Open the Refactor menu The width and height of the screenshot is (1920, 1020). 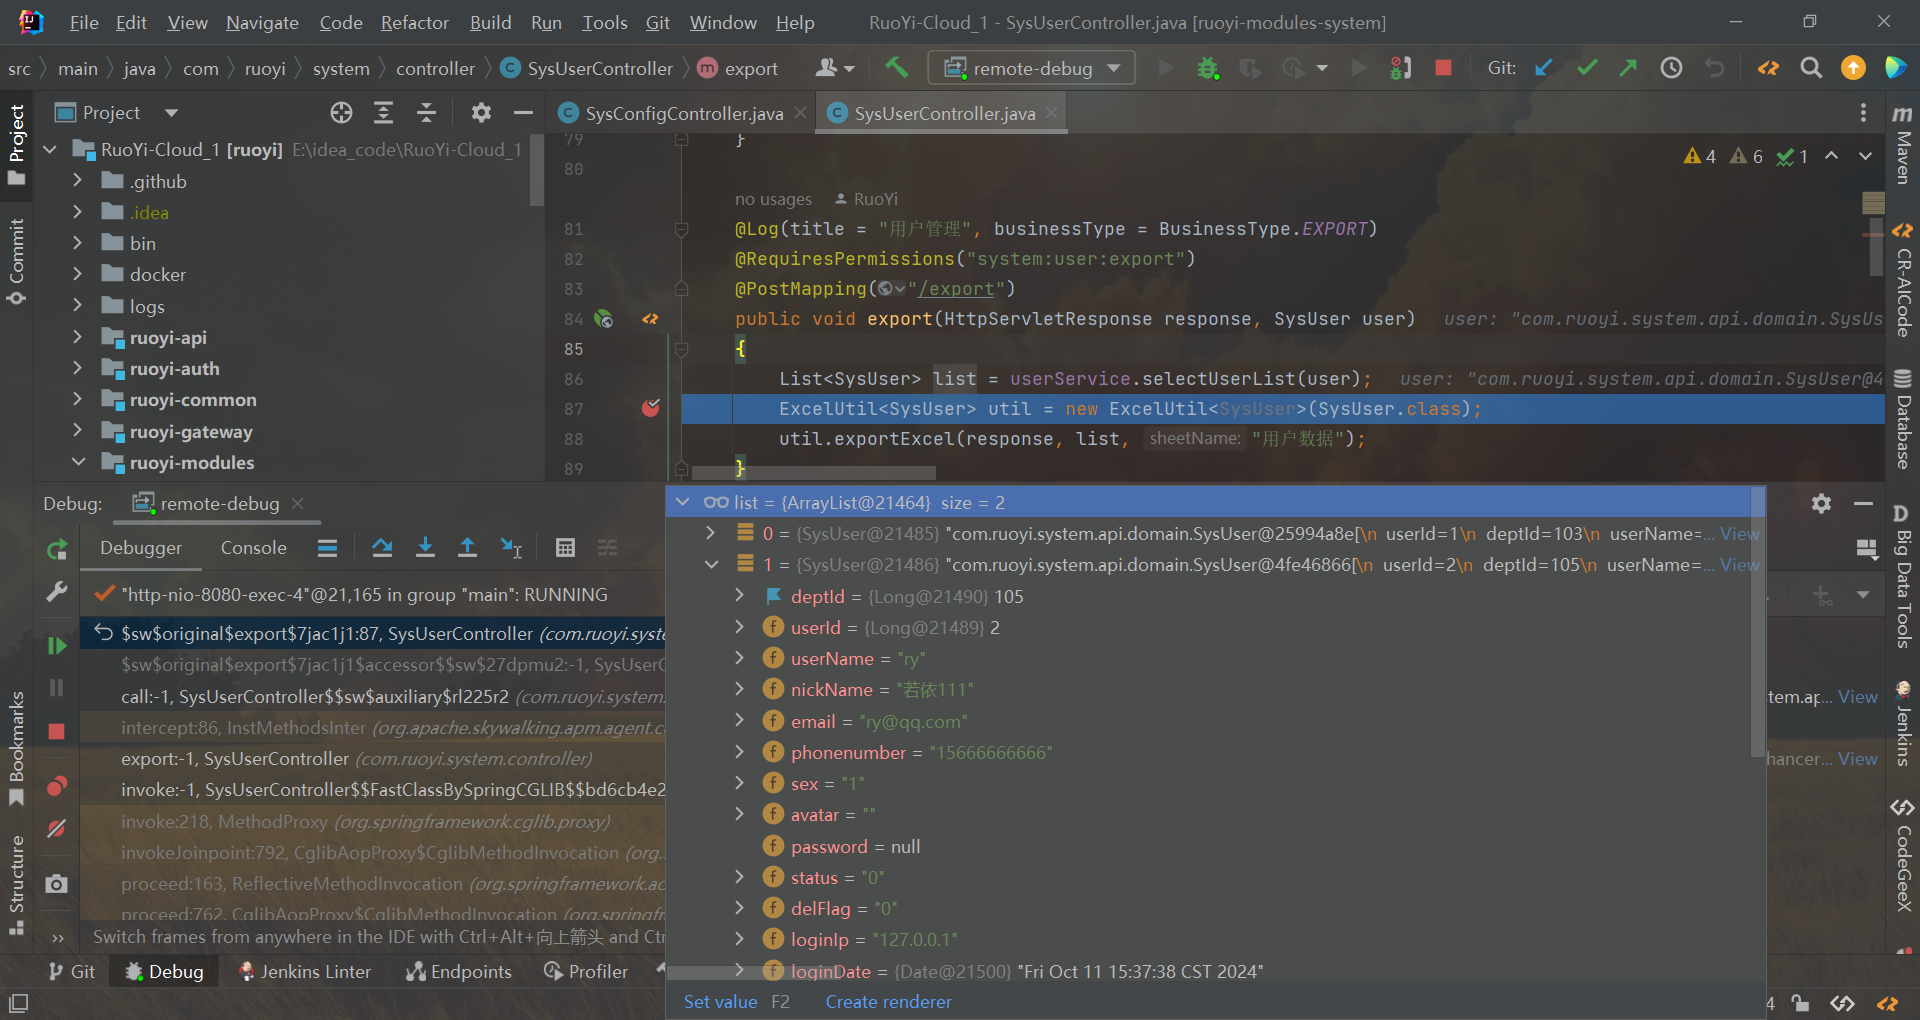(x=414, y=22)
